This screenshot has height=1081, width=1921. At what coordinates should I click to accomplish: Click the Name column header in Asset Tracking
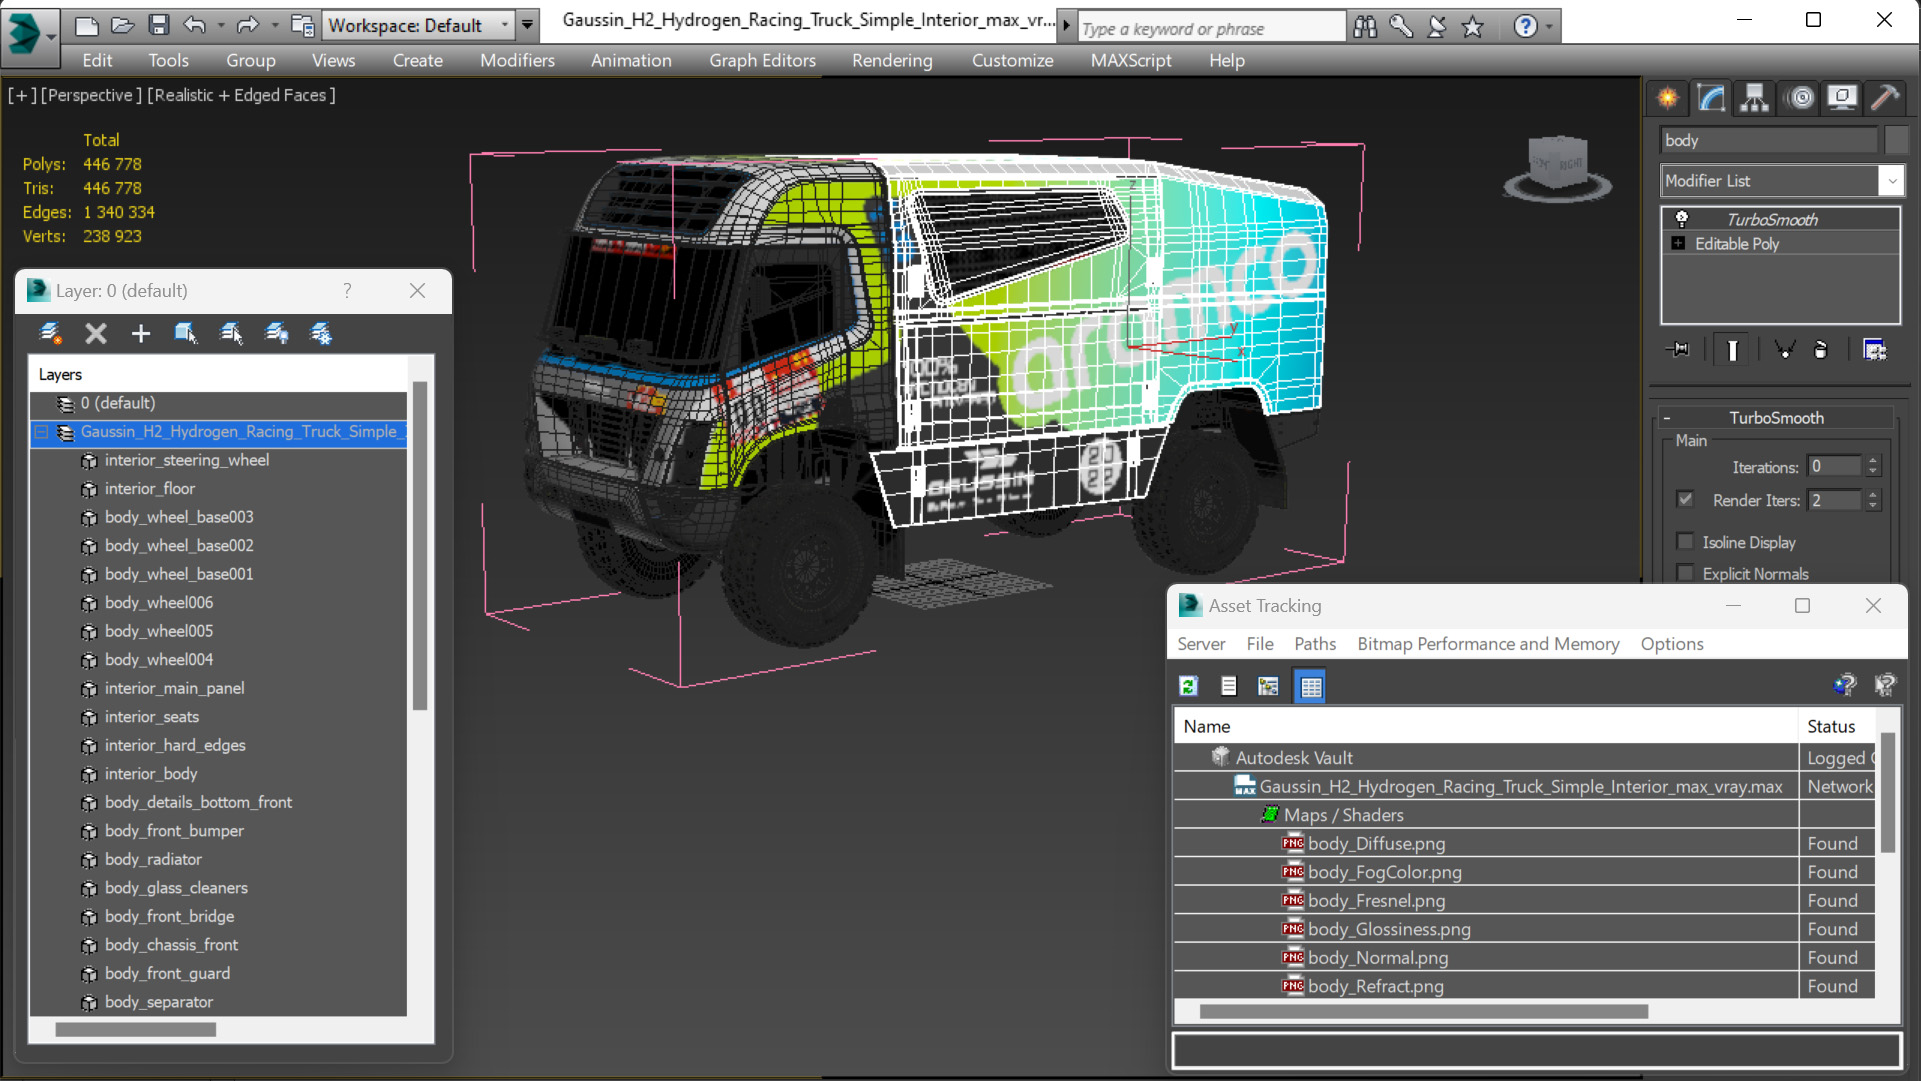tap(1485, 726)
